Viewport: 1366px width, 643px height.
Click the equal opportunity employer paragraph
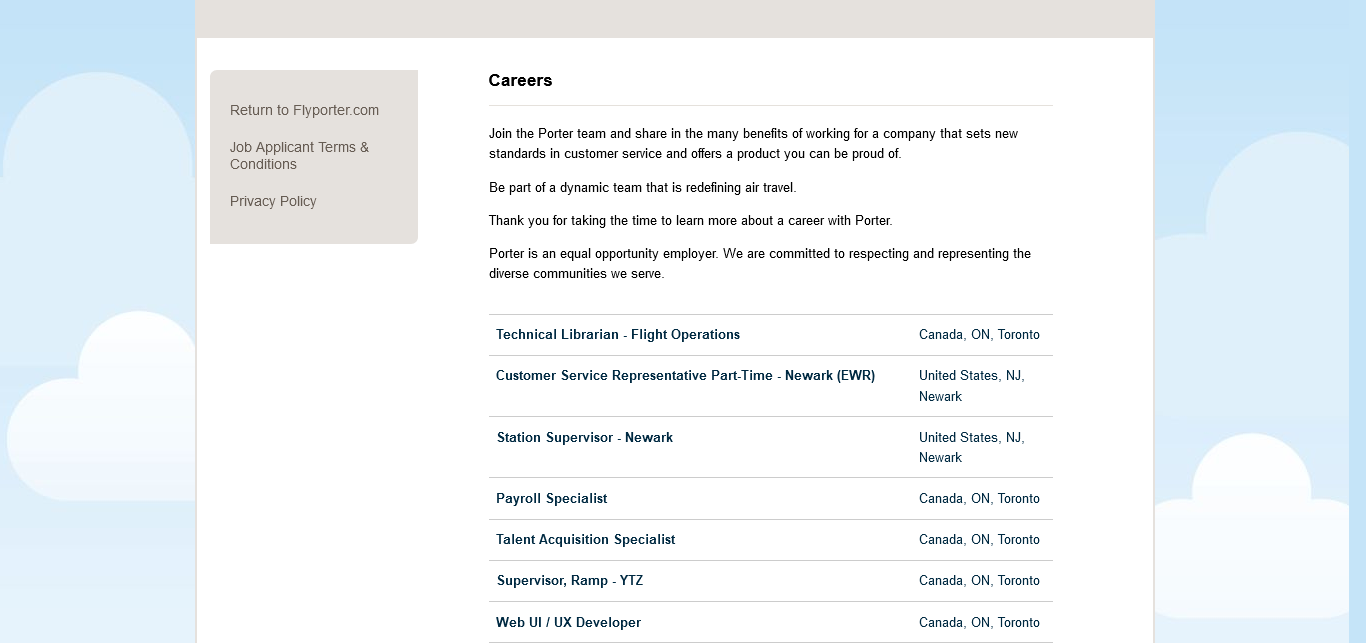pos(759,264)
